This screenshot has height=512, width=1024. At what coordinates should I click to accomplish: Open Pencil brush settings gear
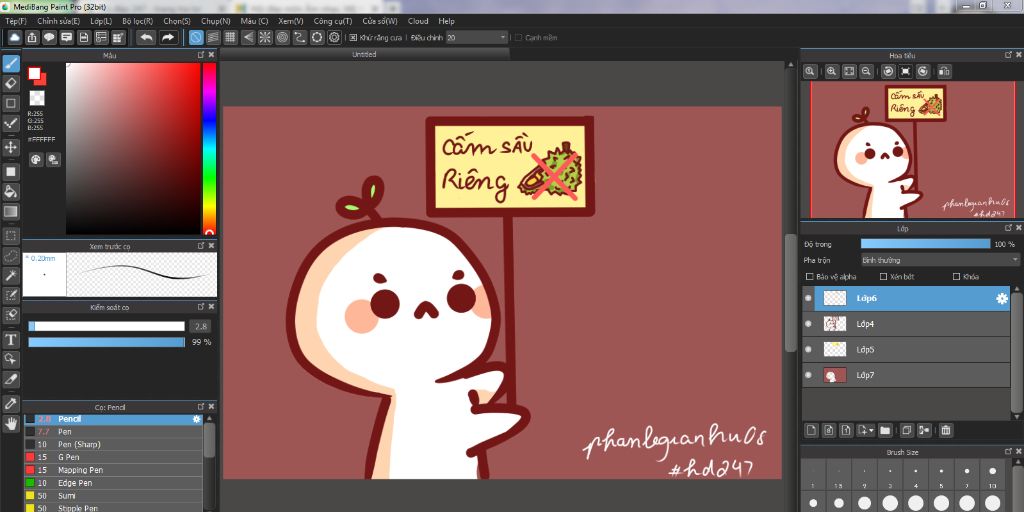197,419
